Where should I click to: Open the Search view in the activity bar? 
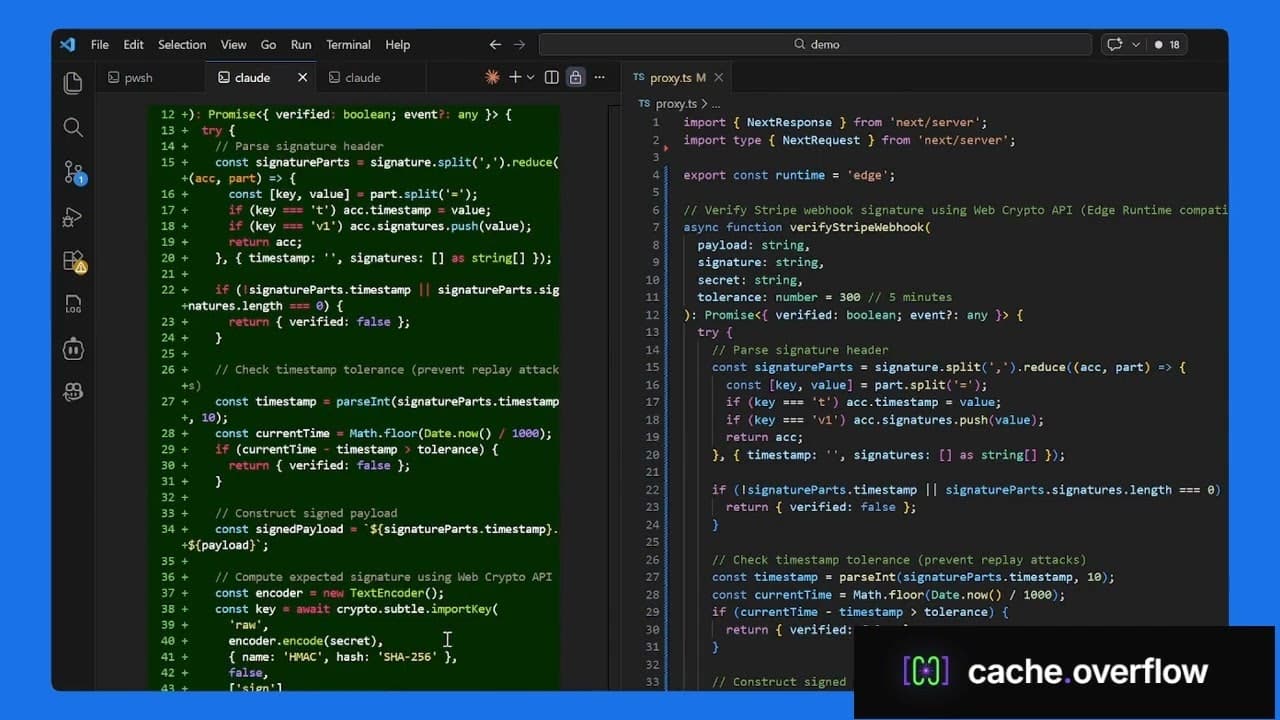pyautogui.click(x=72, y=127)
